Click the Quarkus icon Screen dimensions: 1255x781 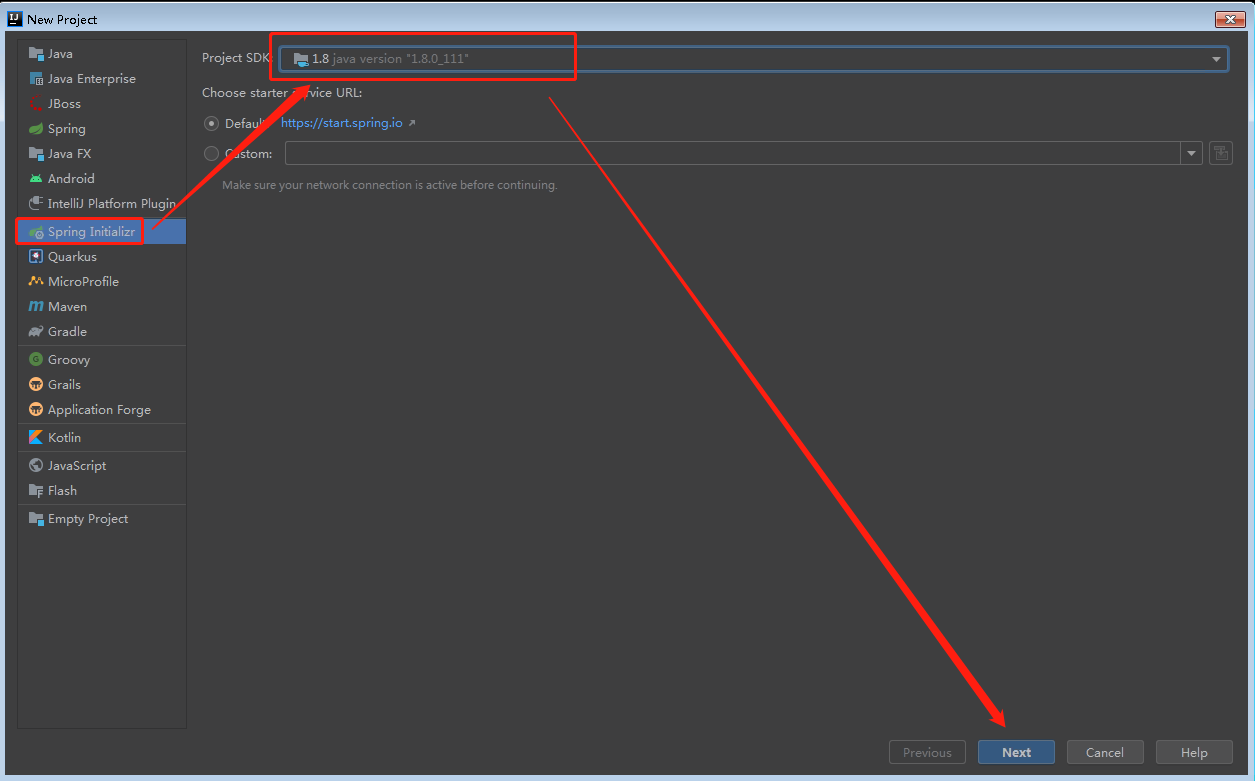[x=36, y=257]
